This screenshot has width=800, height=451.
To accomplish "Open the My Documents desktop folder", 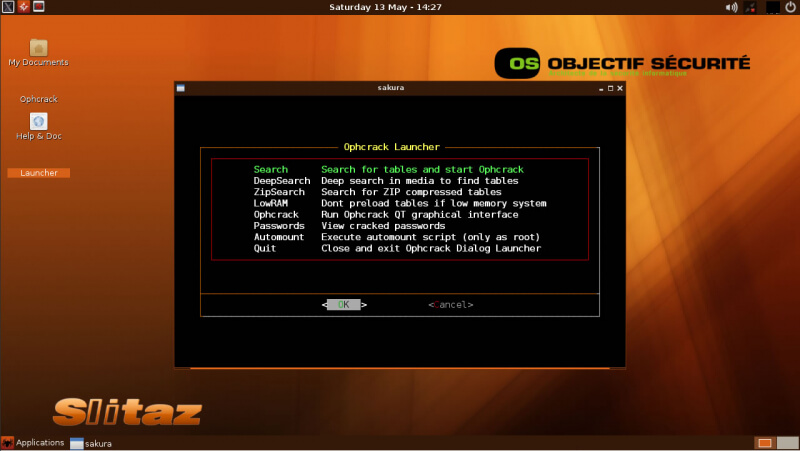I will [x=38, y=53].
